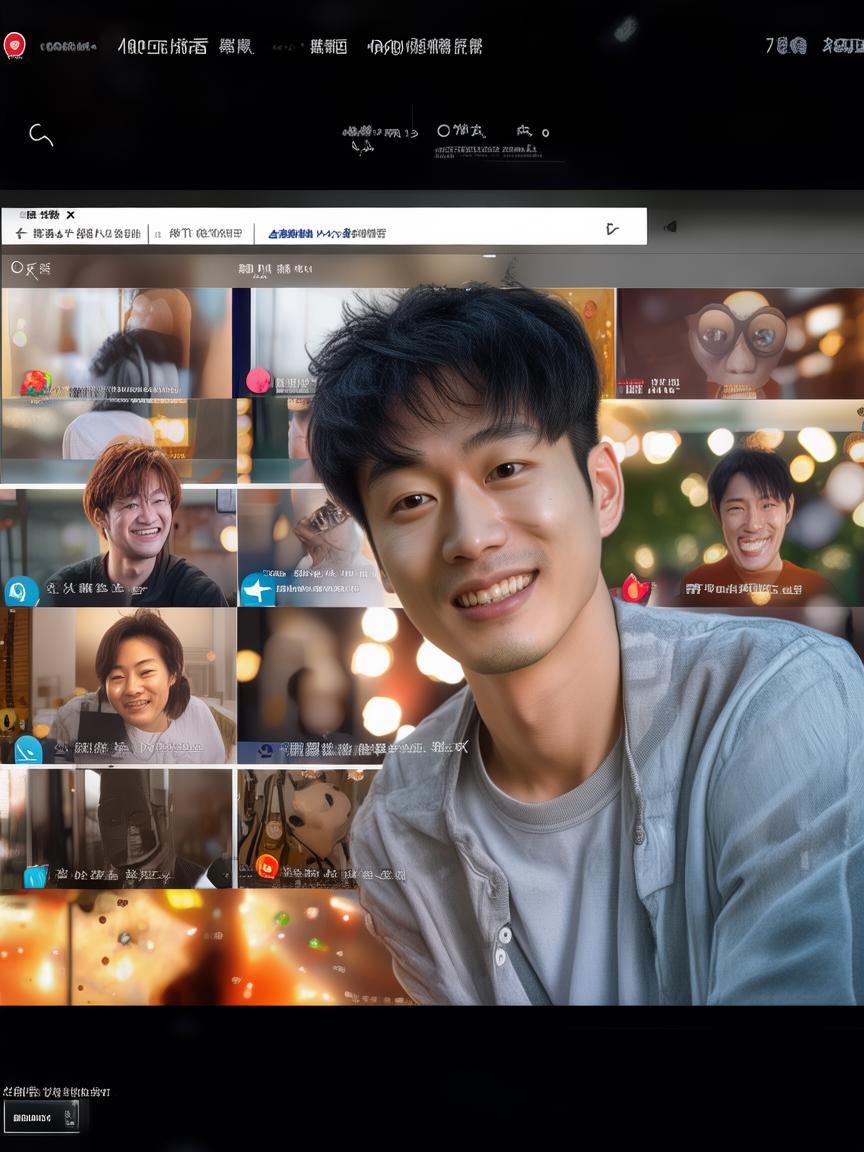
Task: Click the small speaker arrow right of the white bar
Action: point(670,226)
